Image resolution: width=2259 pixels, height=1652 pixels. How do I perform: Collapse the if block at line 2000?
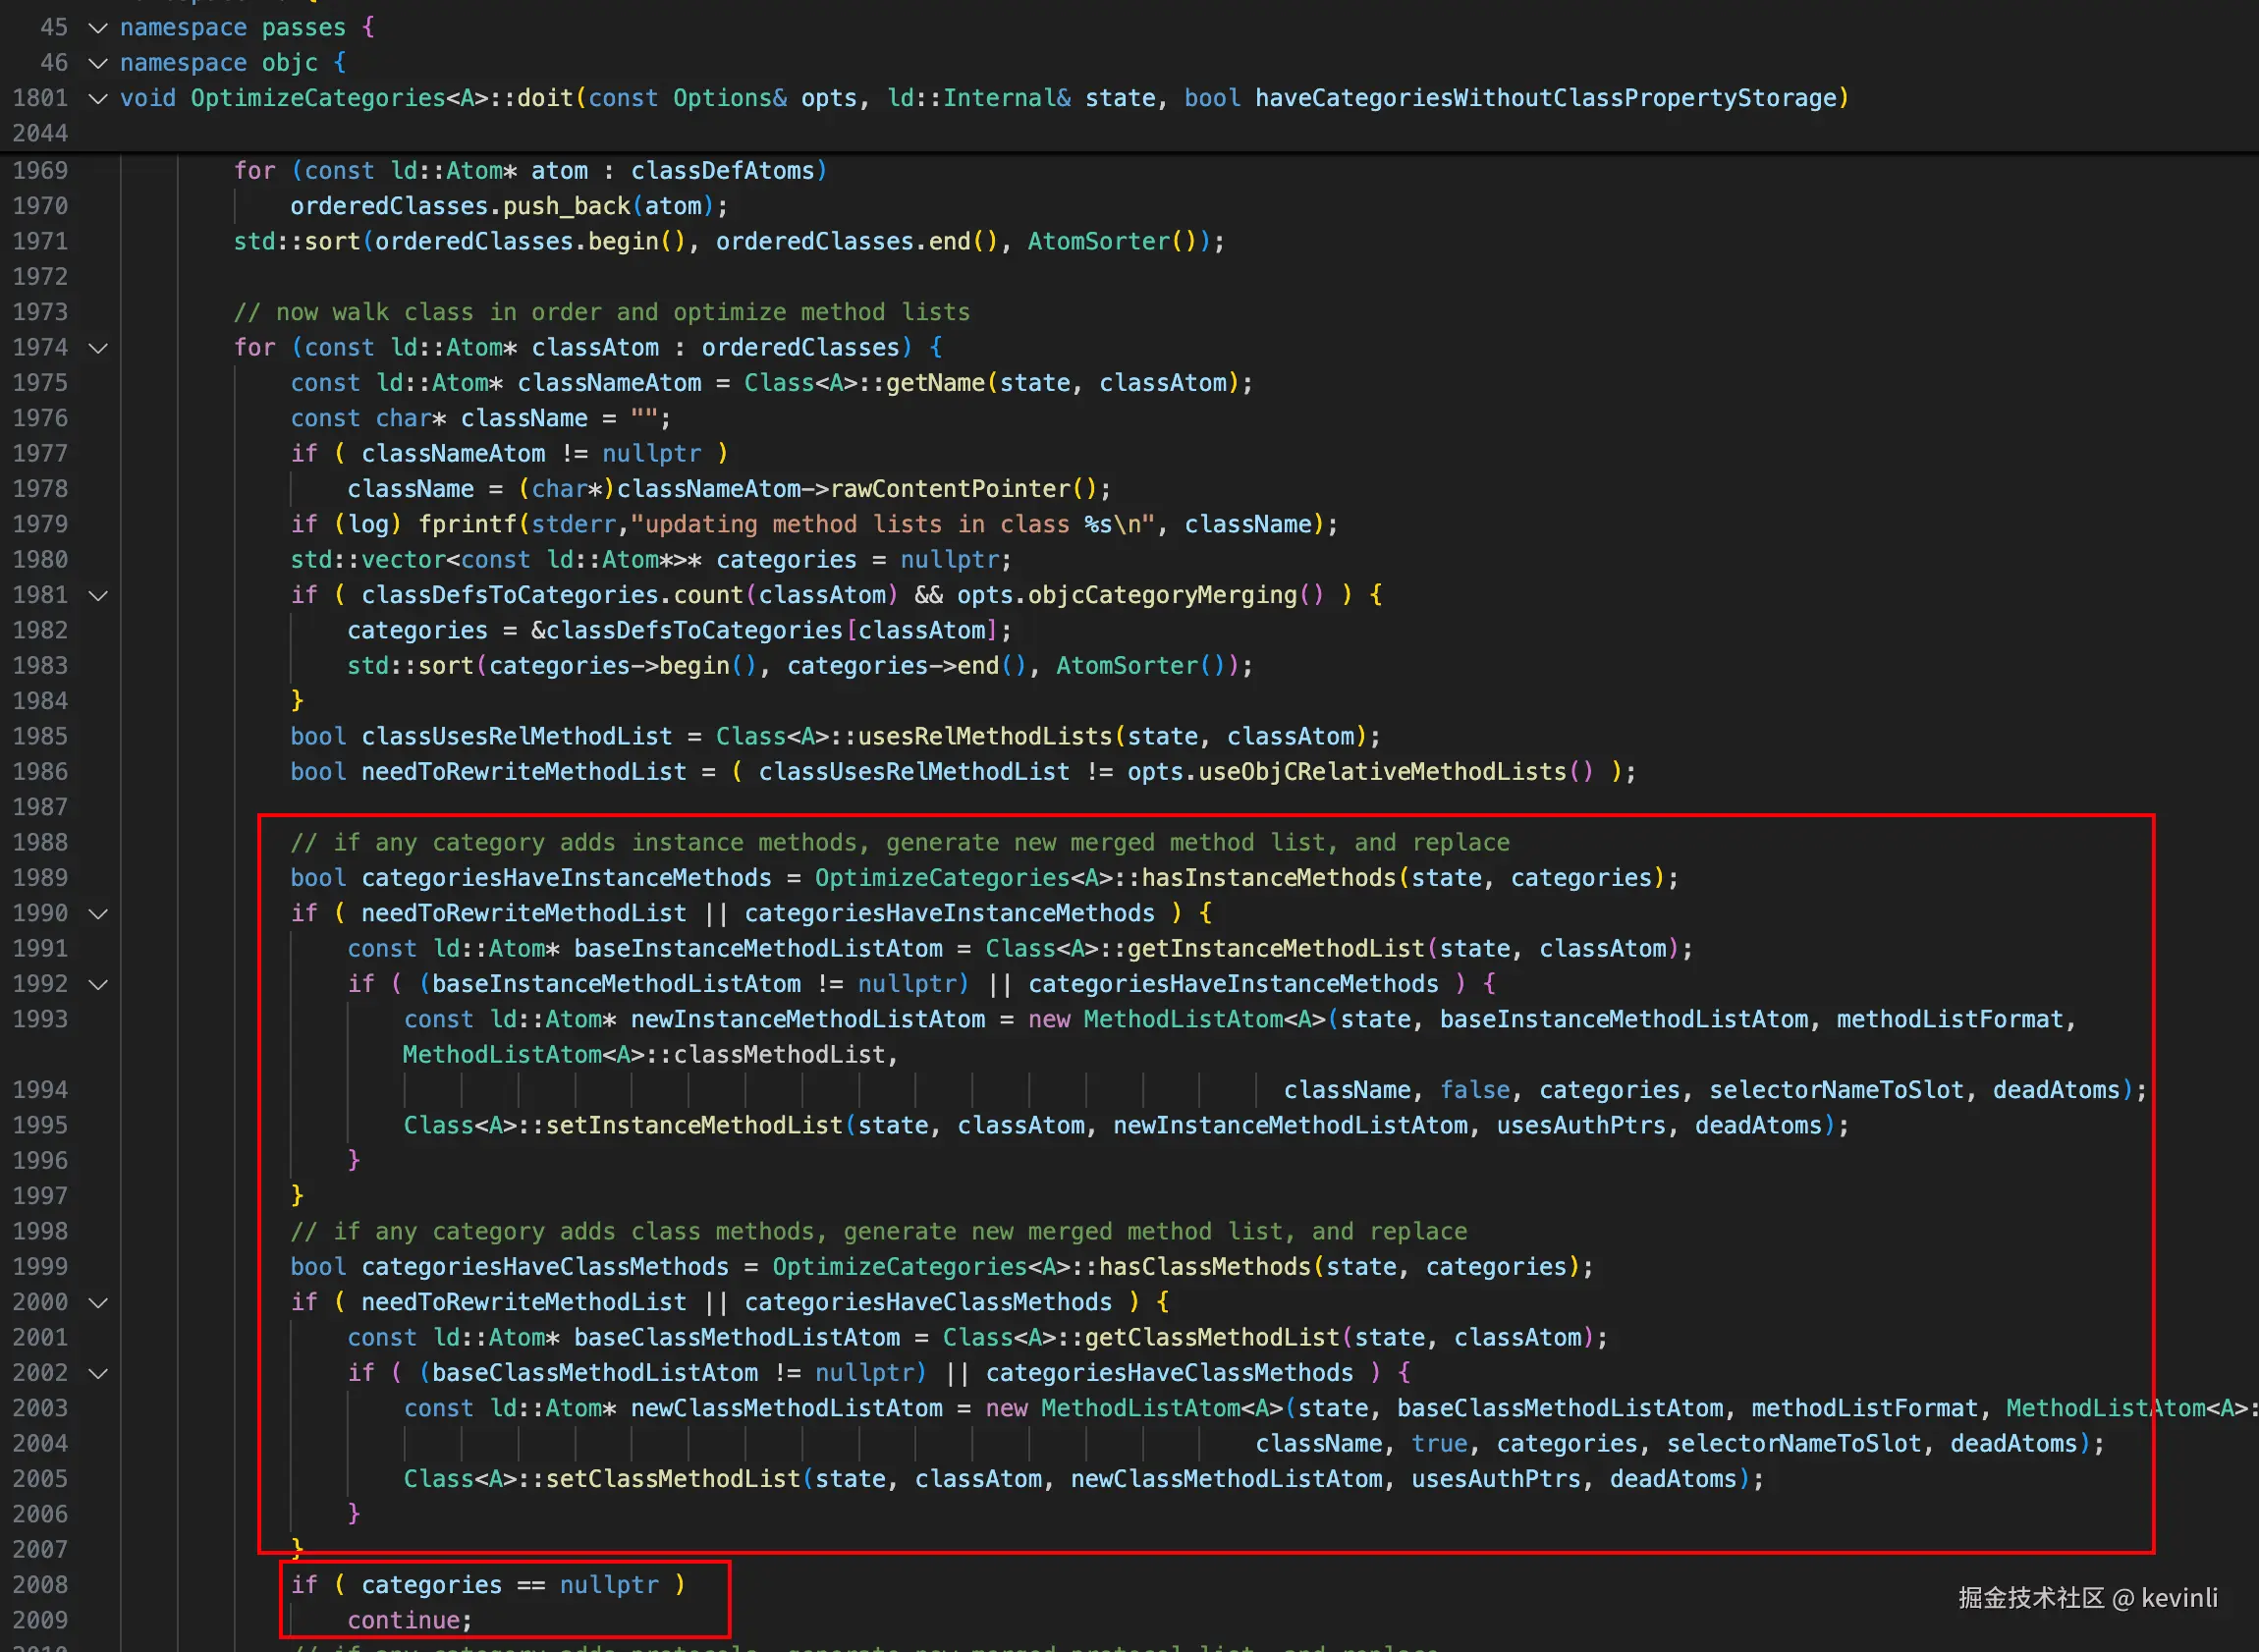pos(98,1303)
